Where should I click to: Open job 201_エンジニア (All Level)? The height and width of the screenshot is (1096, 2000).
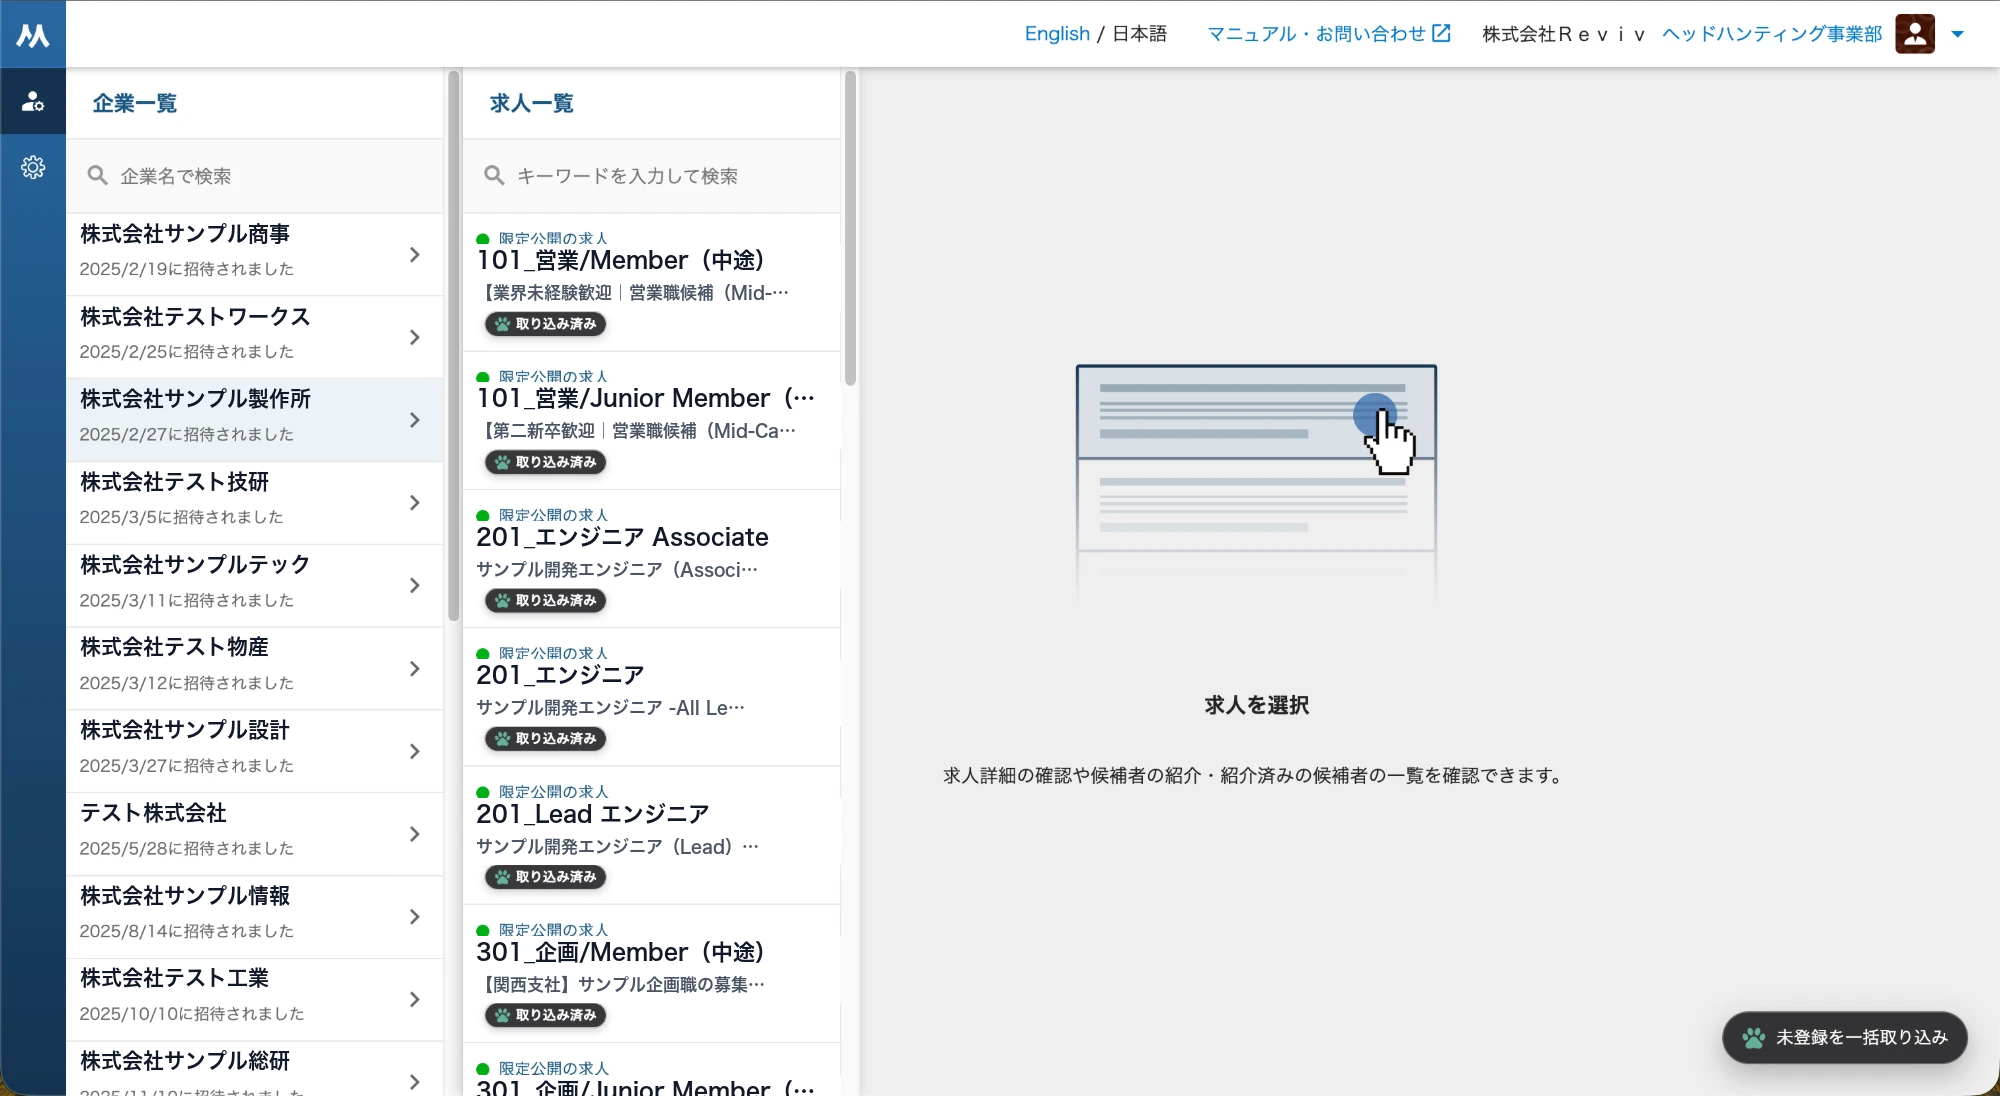(652, 697)
